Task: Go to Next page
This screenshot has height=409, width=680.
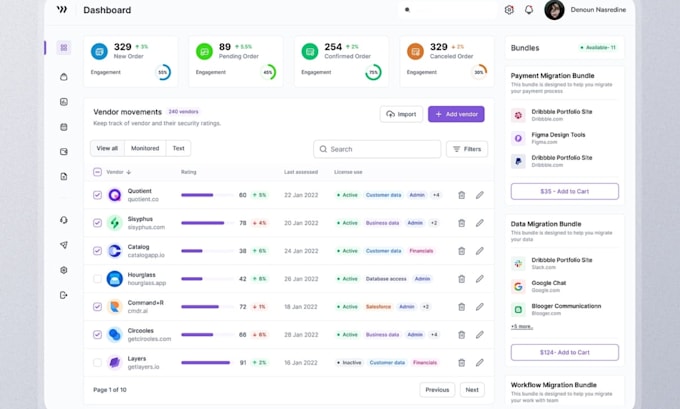Action: [472, 390]
